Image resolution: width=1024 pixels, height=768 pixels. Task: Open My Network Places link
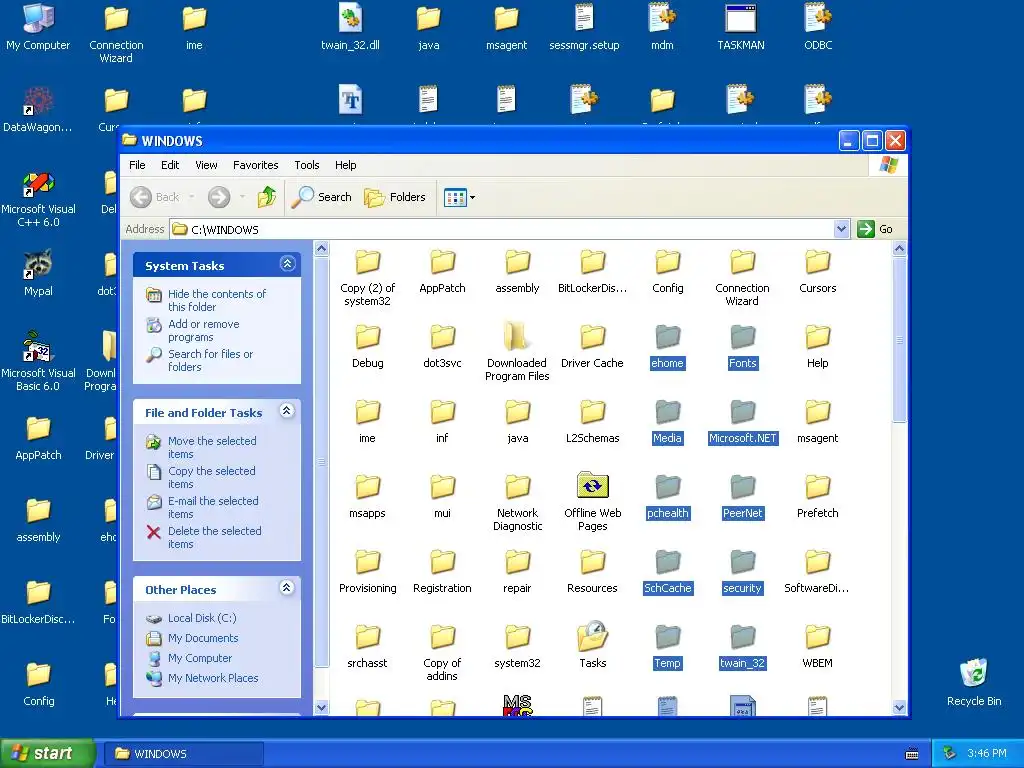point(213,678)
